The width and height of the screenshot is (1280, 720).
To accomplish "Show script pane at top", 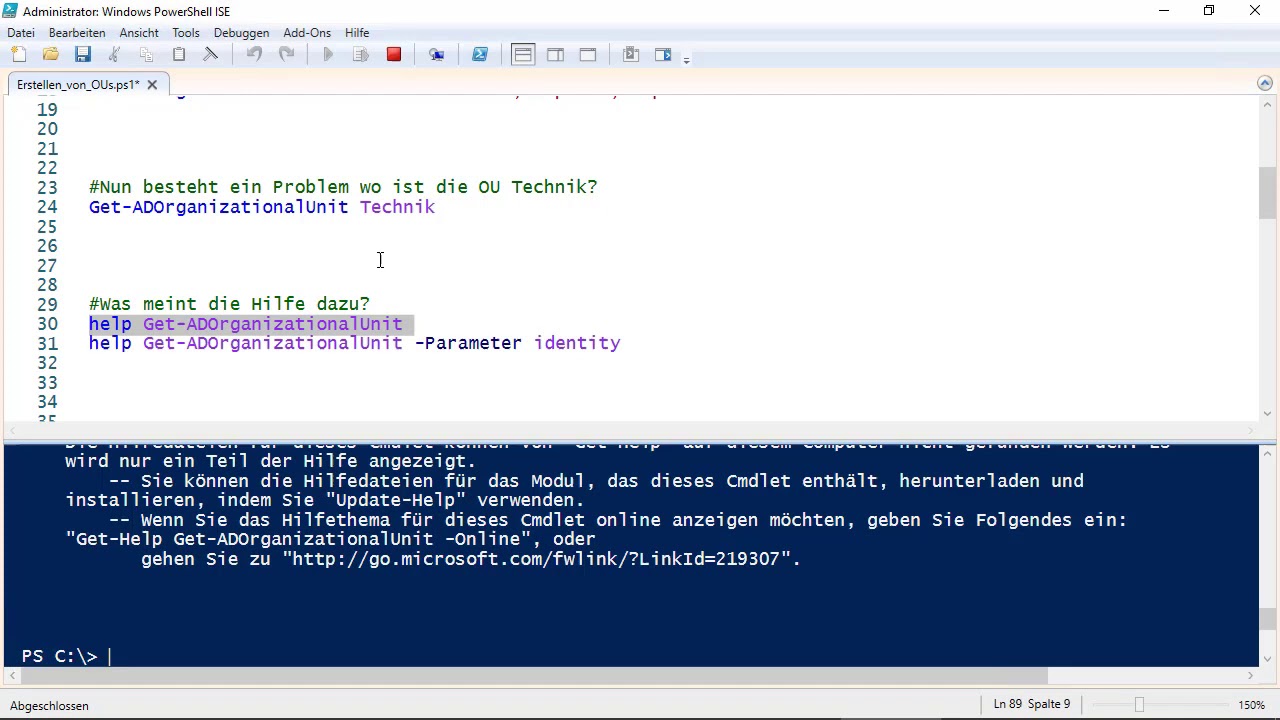I will pyautogui.click(x=523, y=55).
